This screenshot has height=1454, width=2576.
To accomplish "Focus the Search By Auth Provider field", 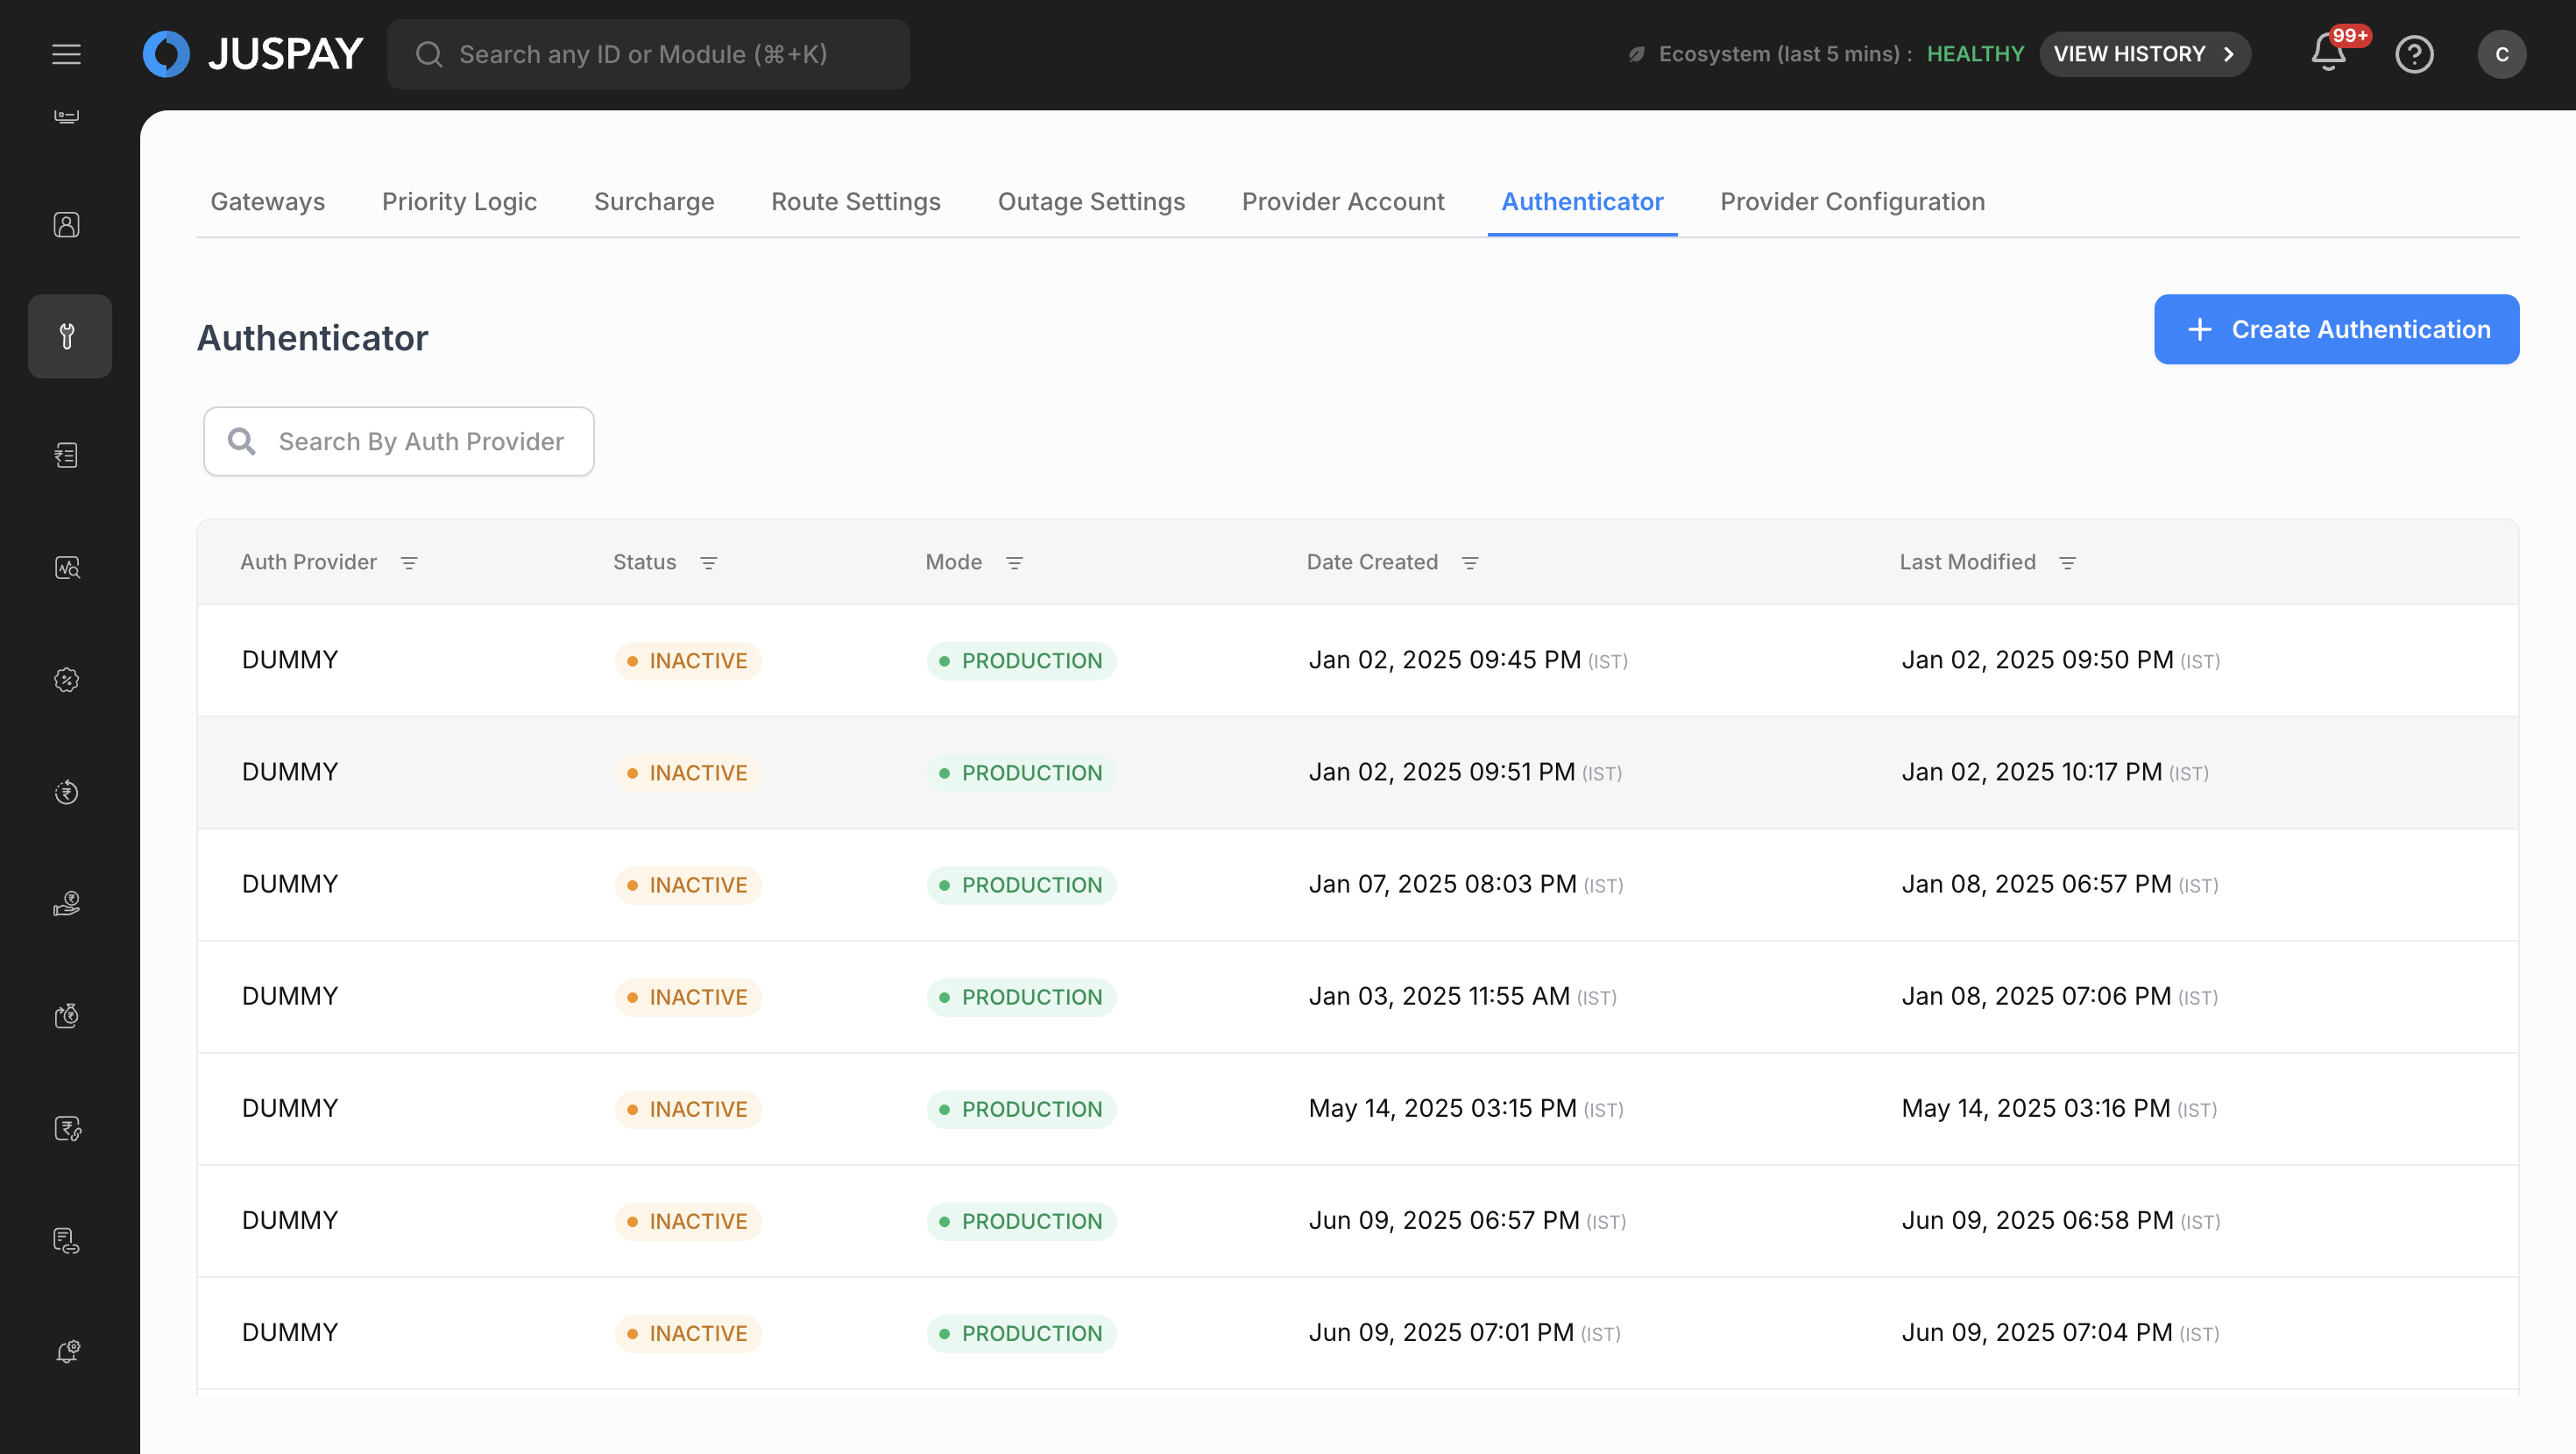I will [x=420, y=441].
